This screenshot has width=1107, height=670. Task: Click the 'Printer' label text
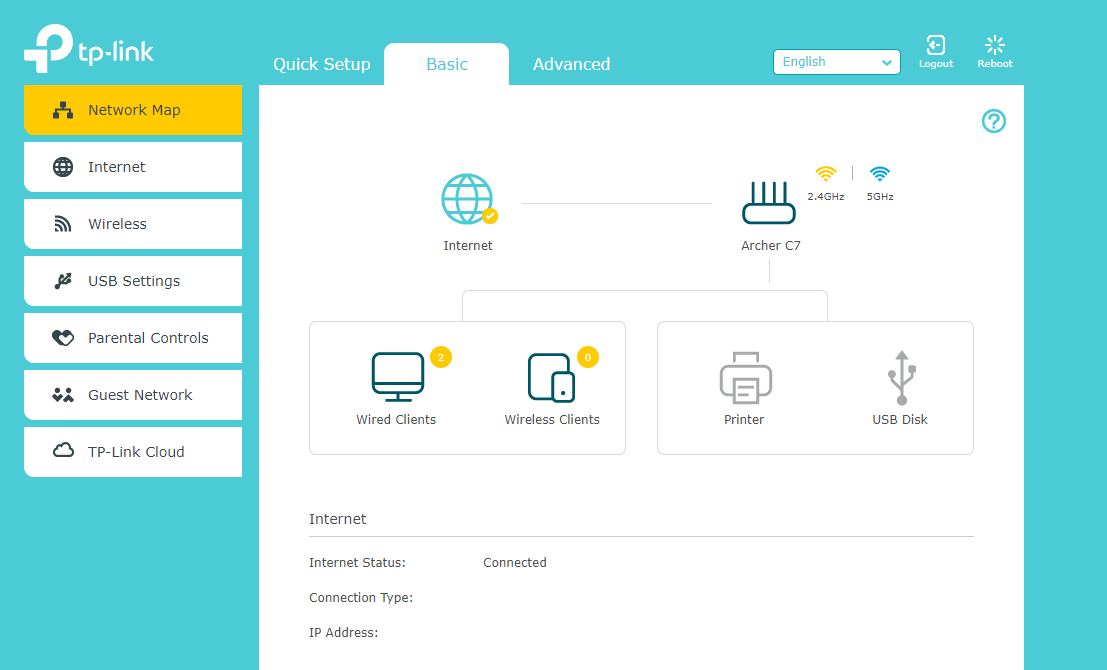[743, 419]
